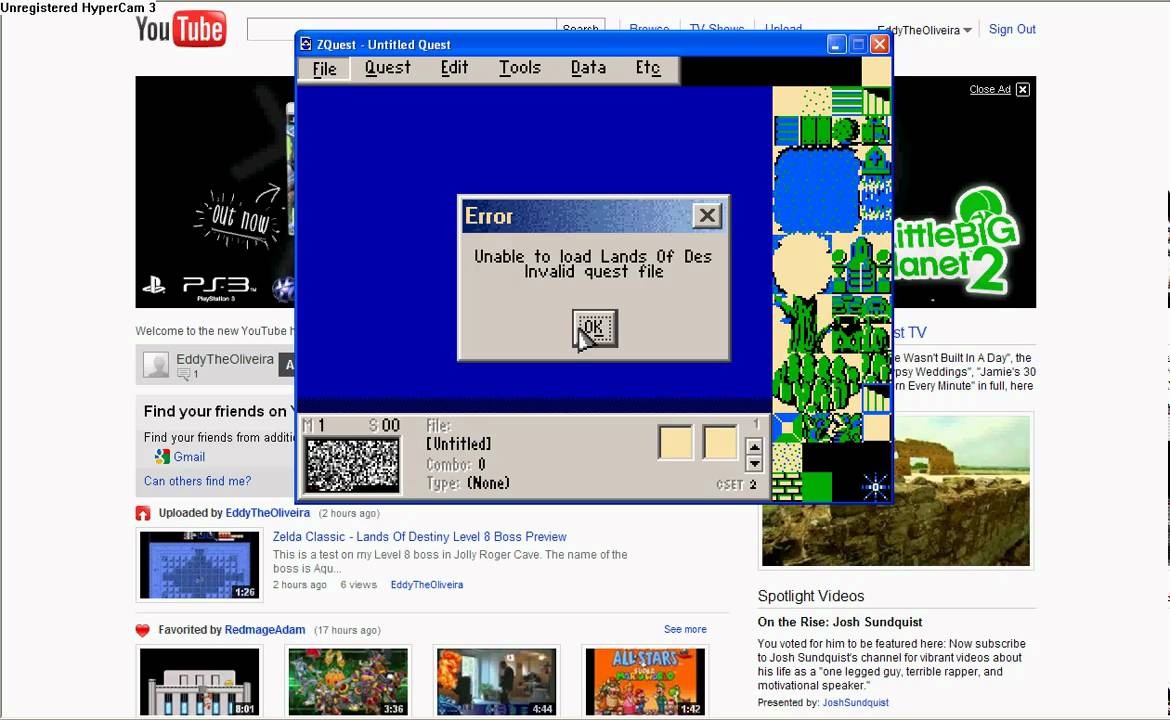Click the combo list down arrow

coord(754,463)
